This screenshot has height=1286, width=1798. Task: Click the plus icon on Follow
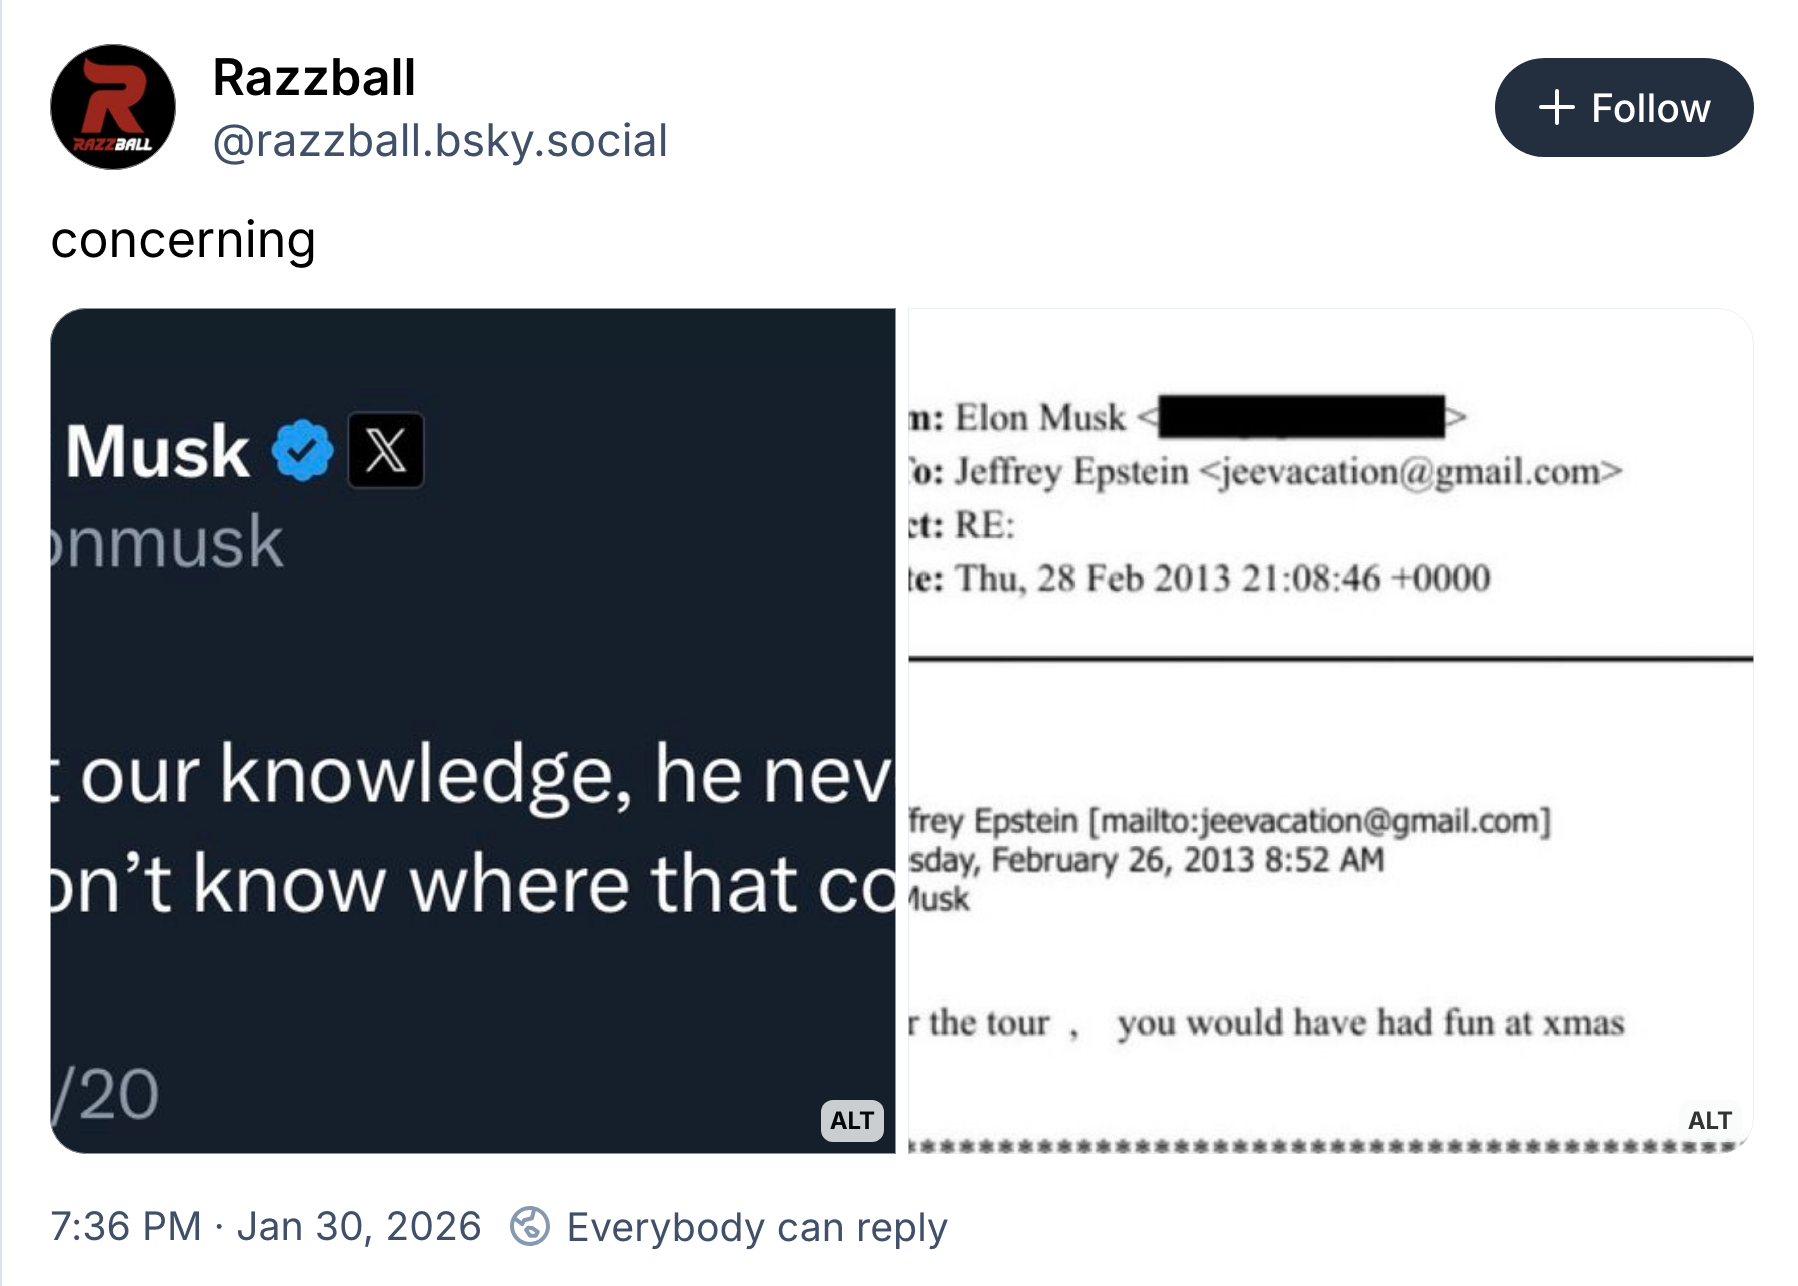tap(1556, 107)
